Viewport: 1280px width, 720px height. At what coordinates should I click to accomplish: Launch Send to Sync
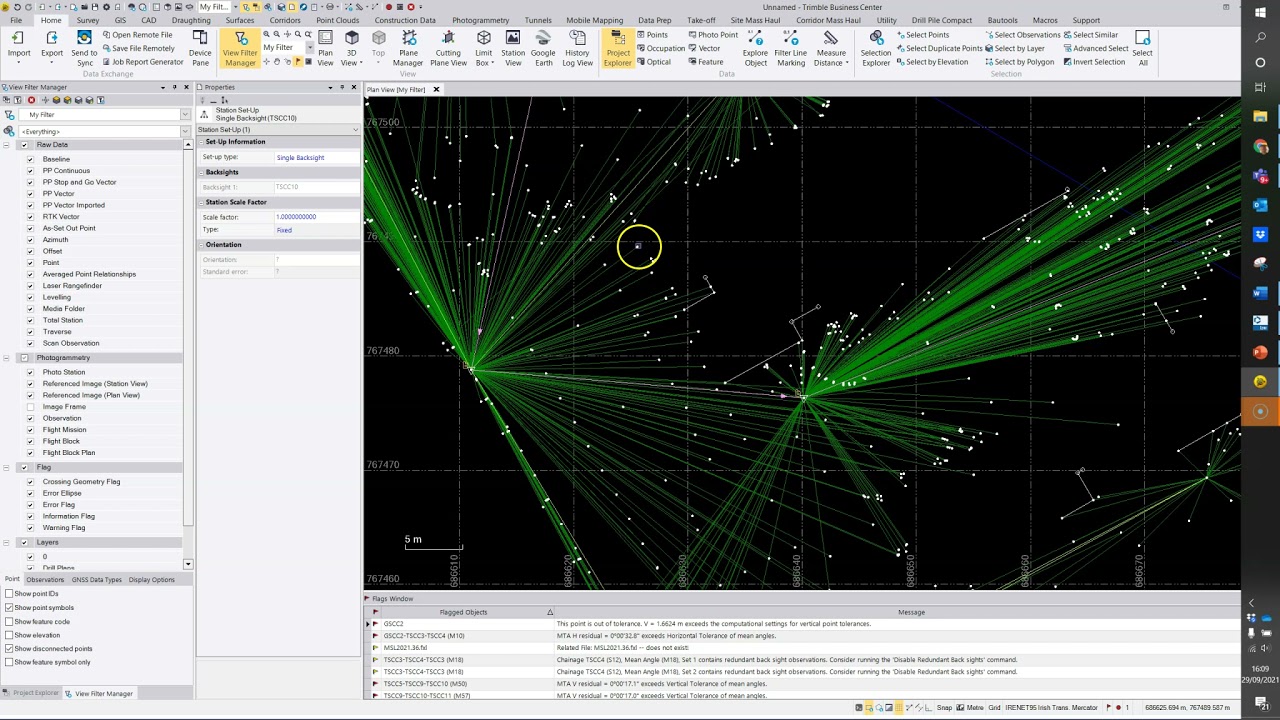(x=84, y=48)
